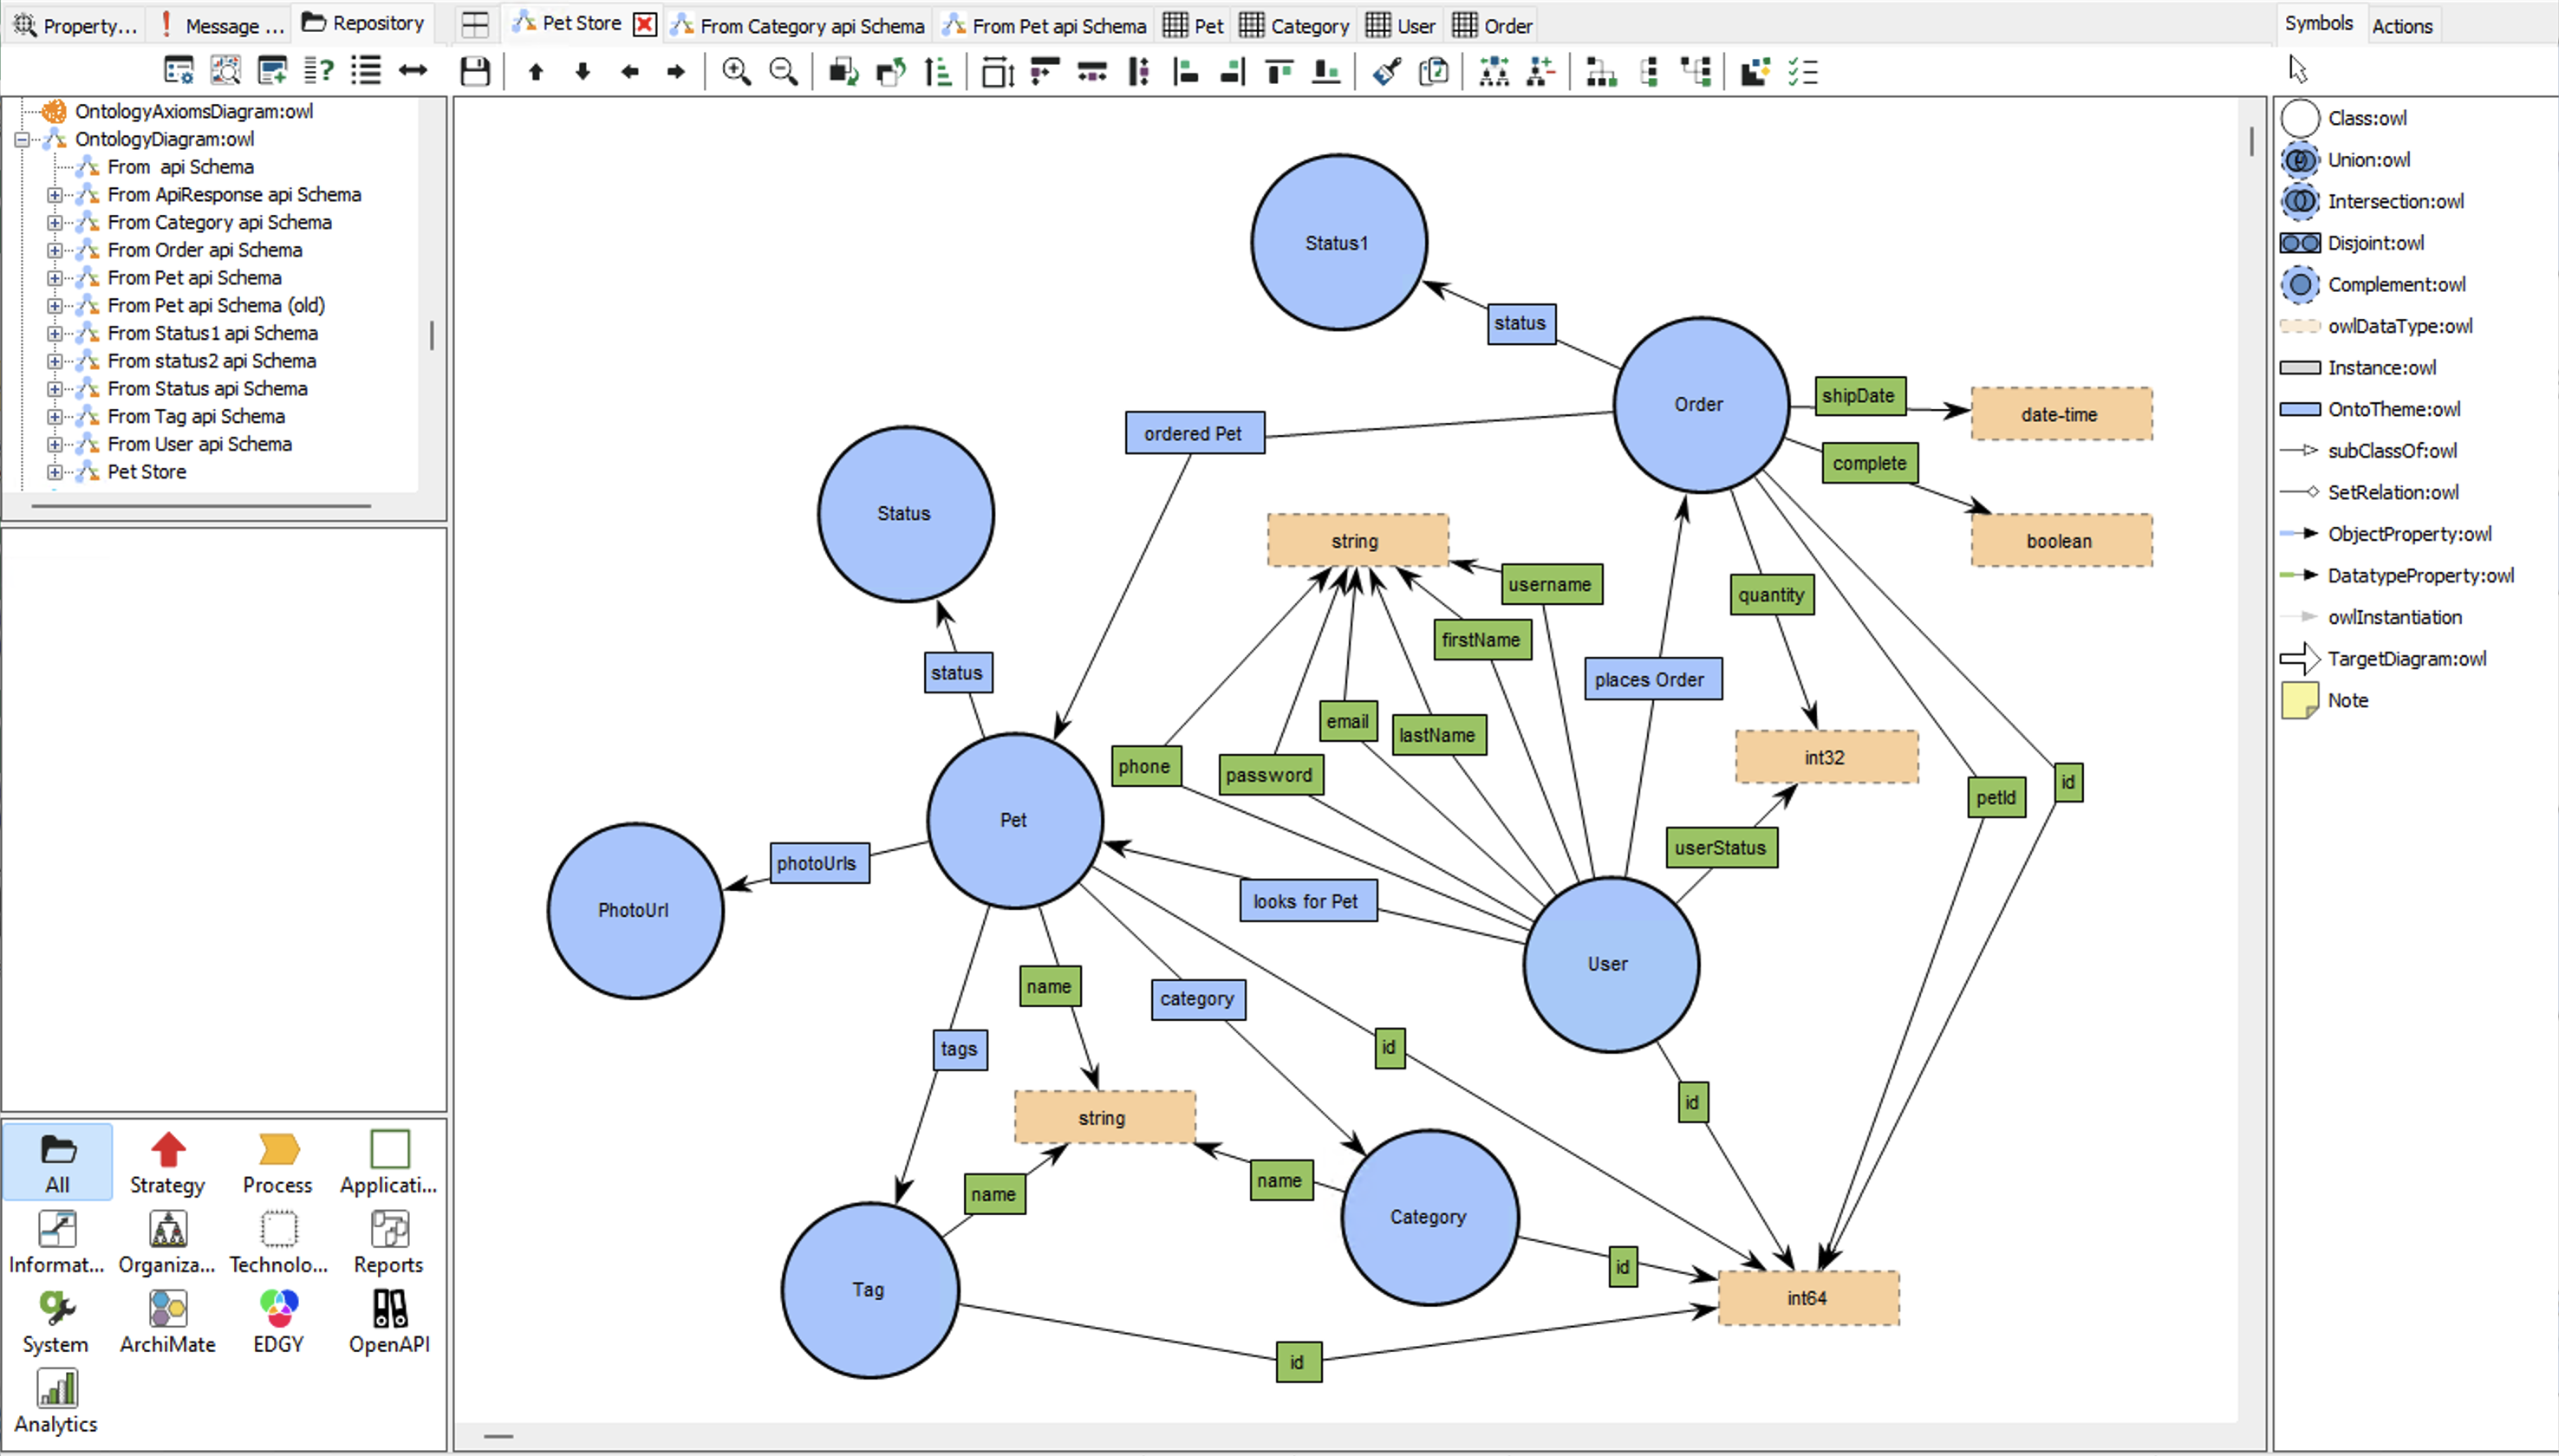Expand From User api Schema node
The image size is (2559, 1456).
(55, 444)
